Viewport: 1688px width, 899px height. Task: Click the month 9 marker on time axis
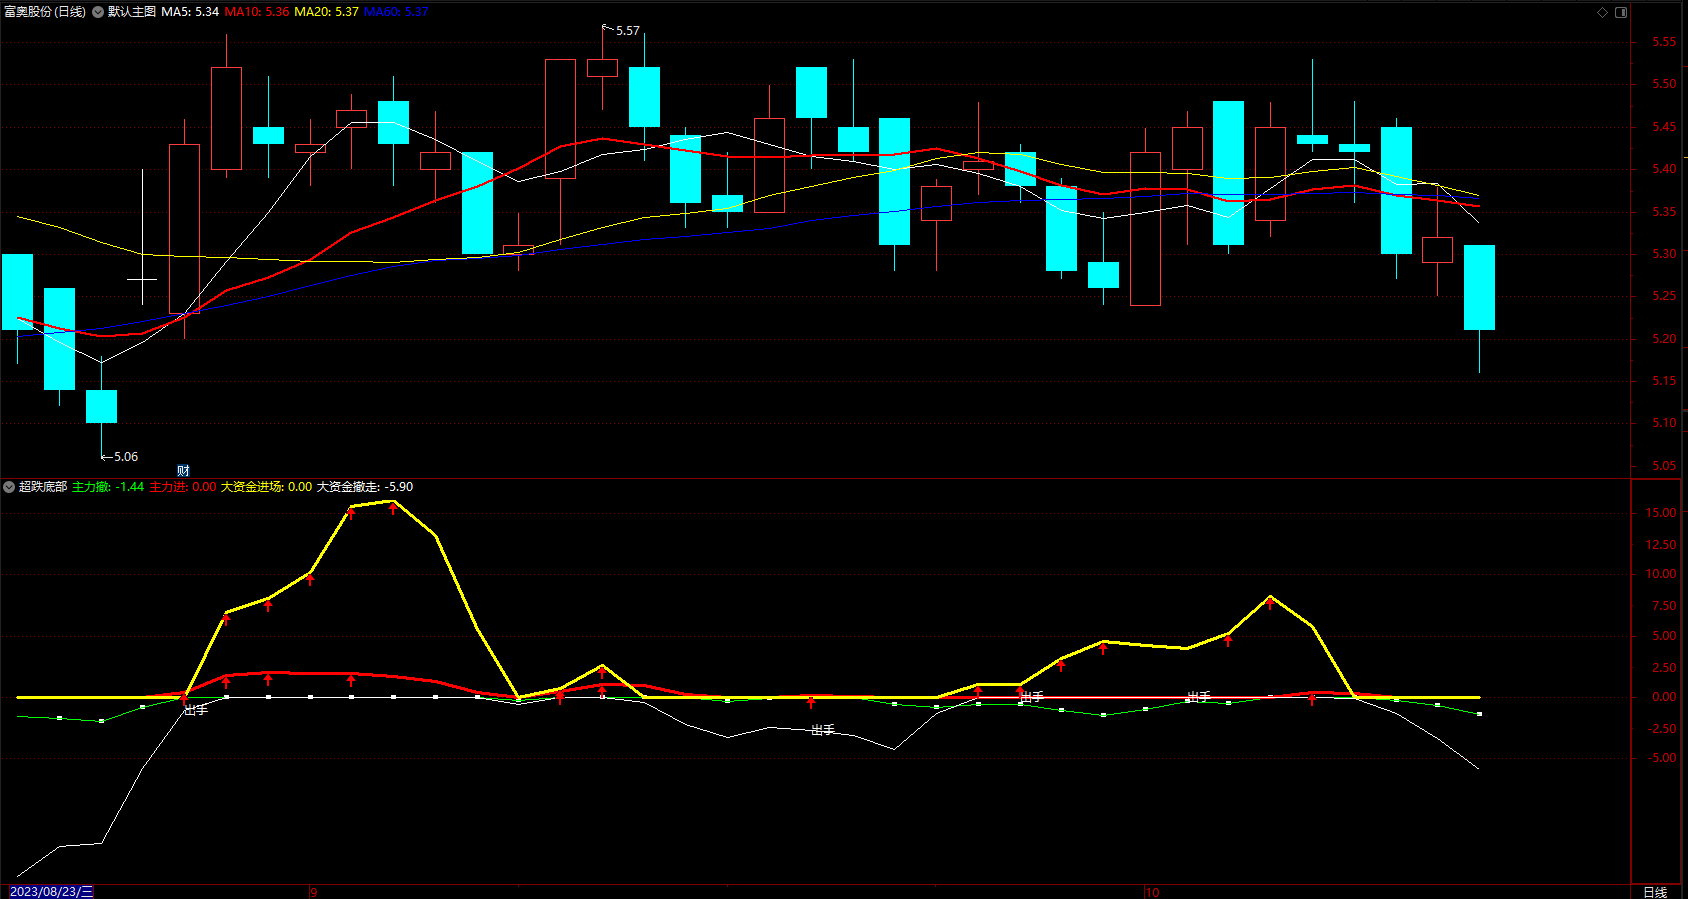[314, 892]
